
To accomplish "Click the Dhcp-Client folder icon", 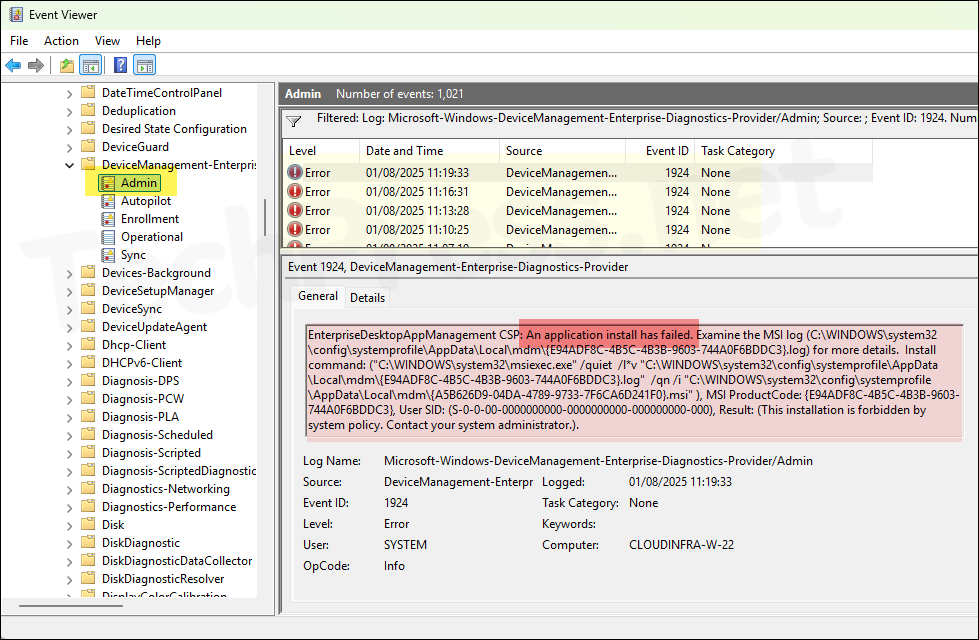I will (89, 345).
